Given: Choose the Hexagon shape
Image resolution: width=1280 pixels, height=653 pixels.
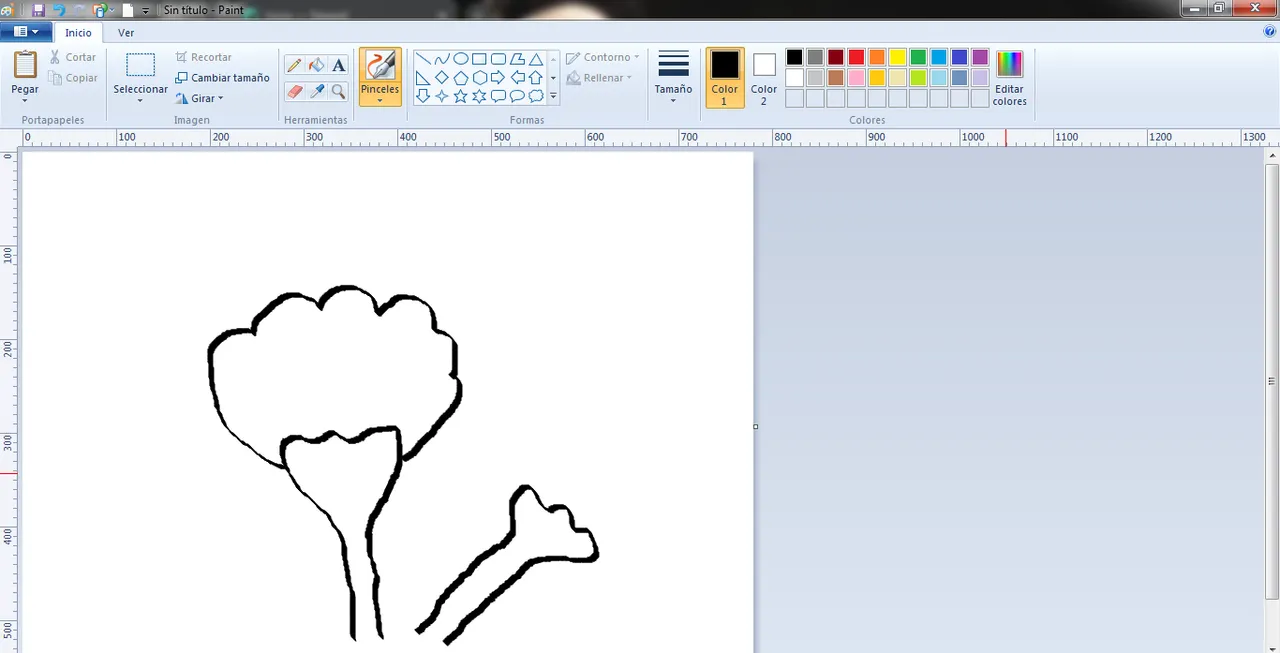Looking at the screenshot, I should click(x=479, y=78).
